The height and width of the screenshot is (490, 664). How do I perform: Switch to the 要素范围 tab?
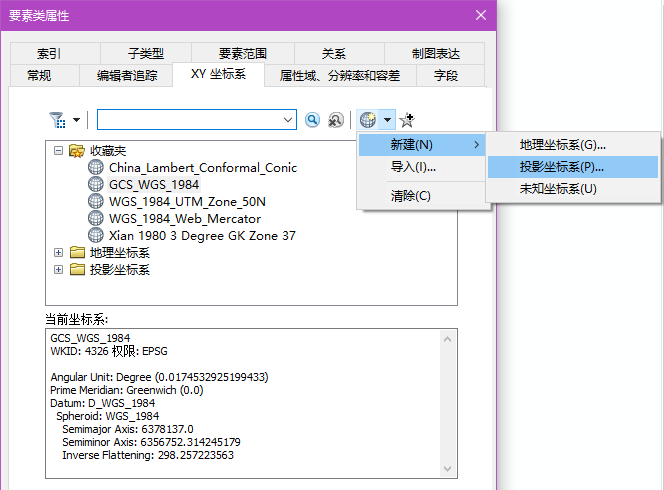tap(243, 53)
